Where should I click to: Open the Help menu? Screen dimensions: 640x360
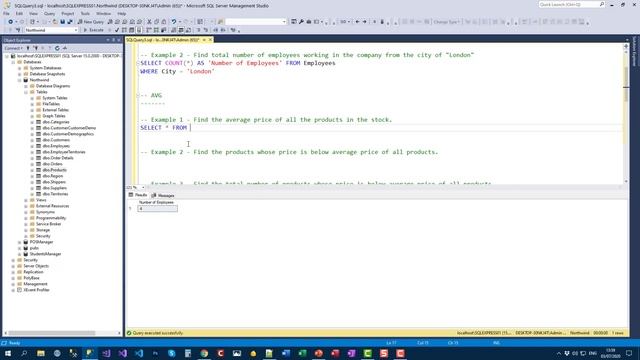tap(122, 13)
